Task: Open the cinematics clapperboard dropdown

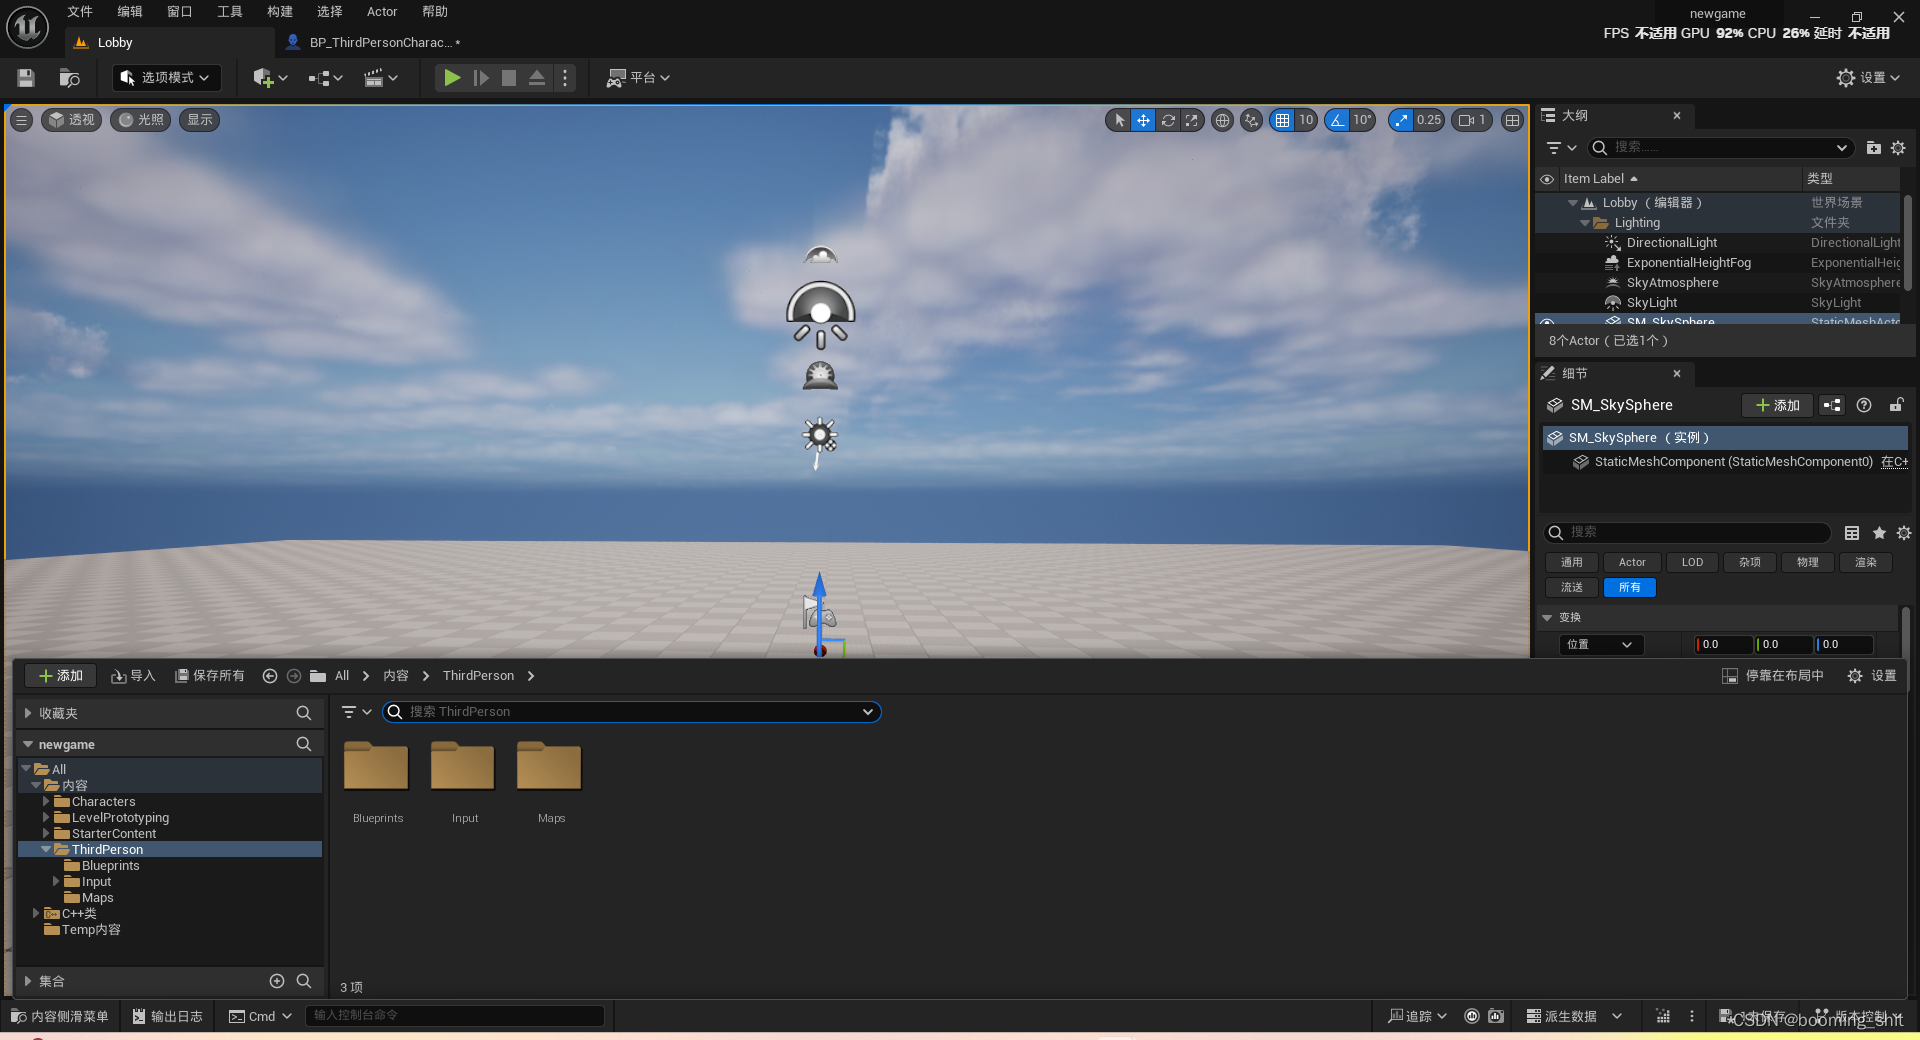Action: tap(381, 78)
